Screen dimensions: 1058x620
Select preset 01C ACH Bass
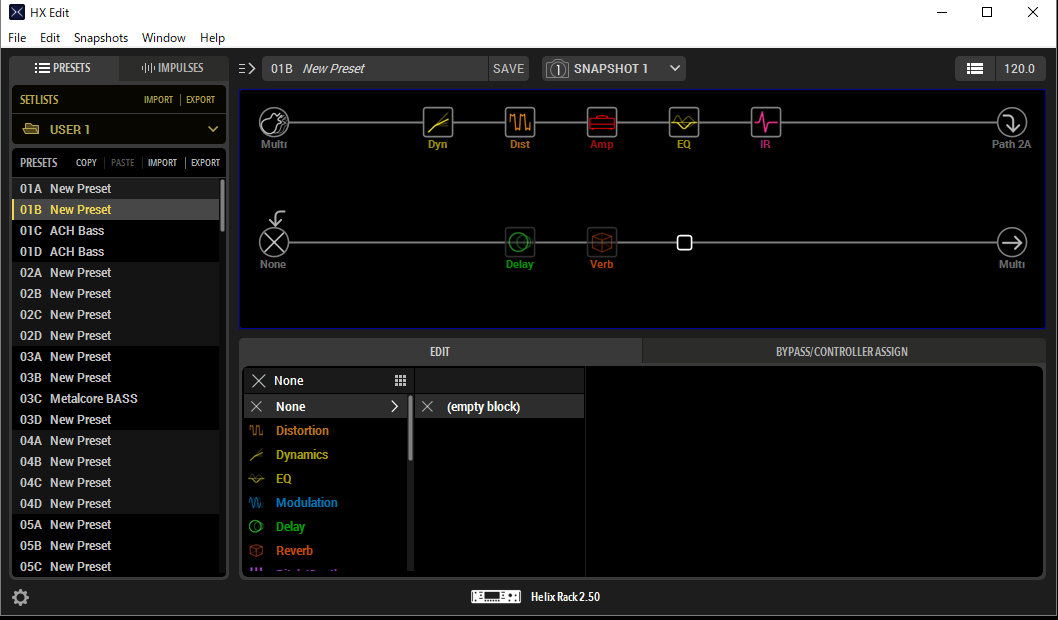point(115,231)
